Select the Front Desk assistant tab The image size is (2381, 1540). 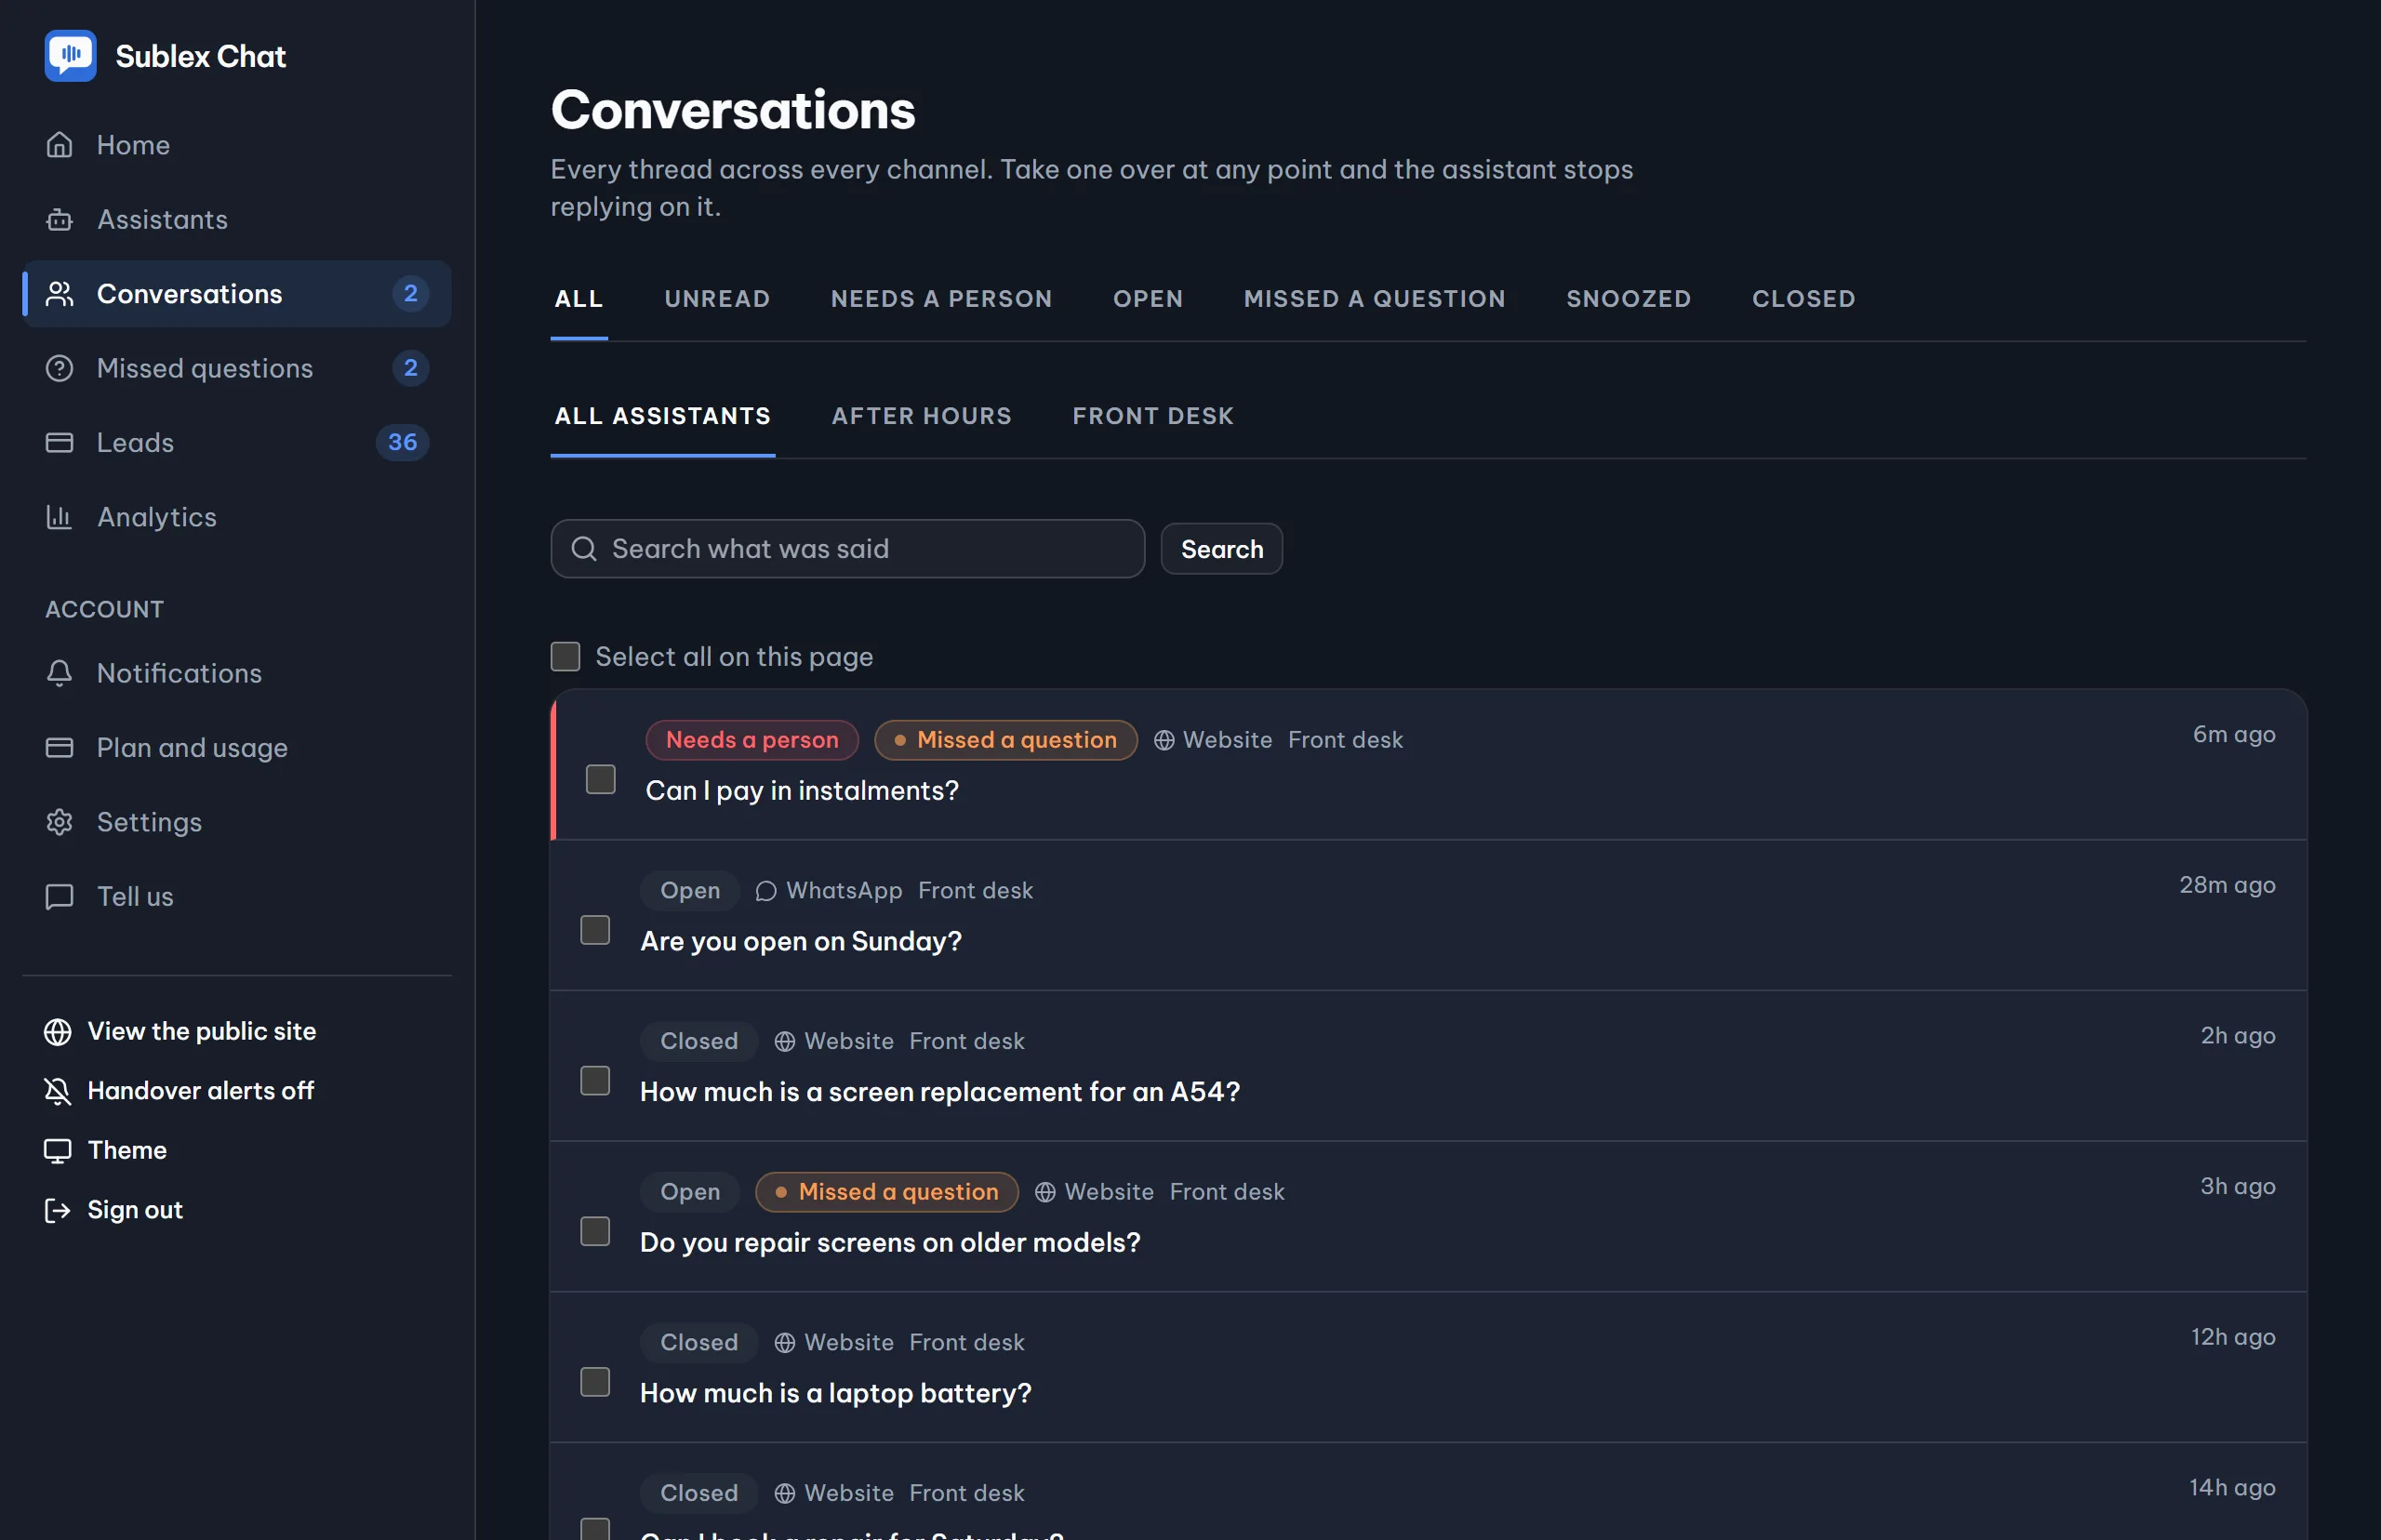(1153, 416)
